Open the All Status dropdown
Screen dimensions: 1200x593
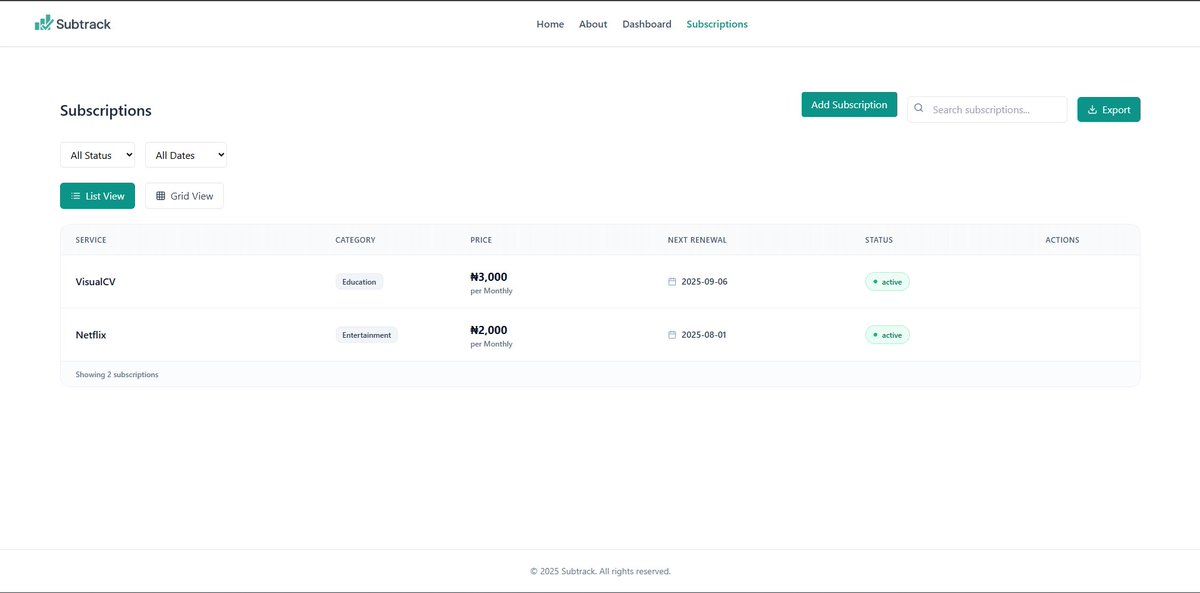coord(97,155)
